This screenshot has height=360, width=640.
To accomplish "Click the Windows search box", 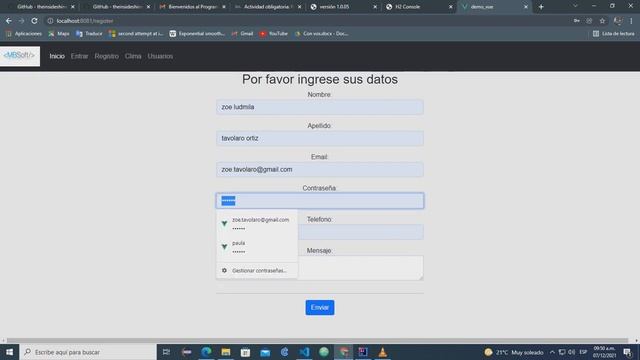I will (88, 352).
